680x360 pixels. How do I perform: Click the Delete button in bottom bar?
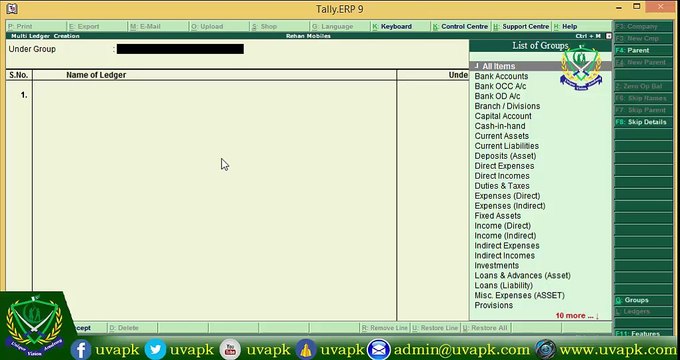click(133, 328)
